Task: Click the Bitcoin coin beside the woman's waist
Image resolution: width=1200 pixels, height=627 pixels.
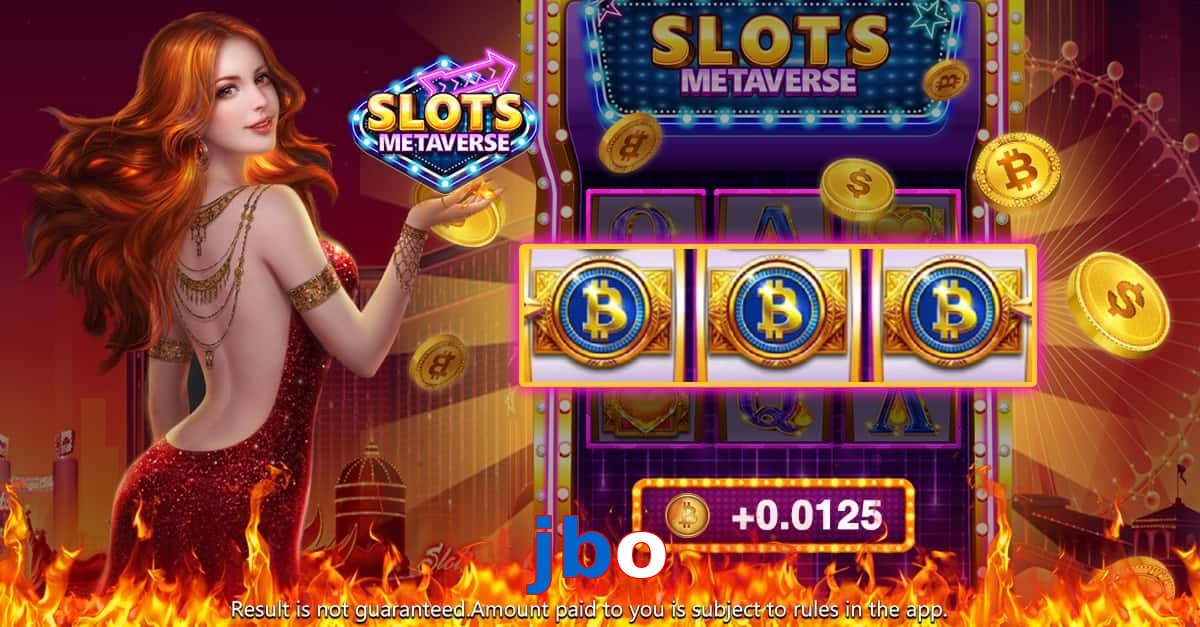Action: (x=438, y=360)
